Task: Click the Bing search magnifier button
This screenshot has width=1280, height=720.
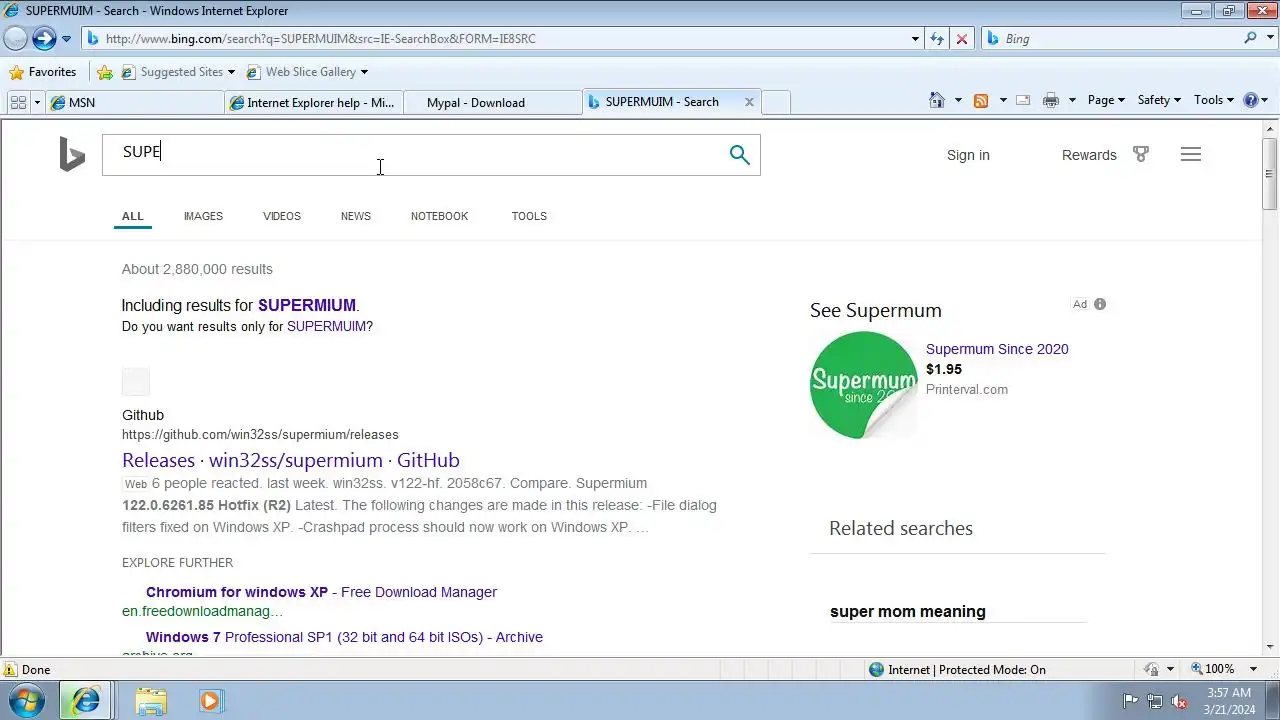Action: [739, 155]
